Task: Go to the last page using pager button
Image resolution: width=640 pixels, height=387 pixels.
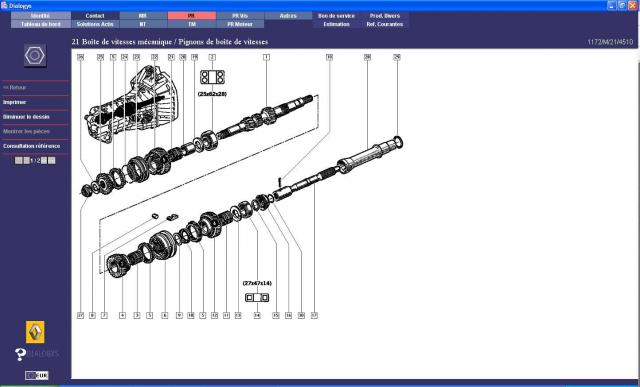Action: 52,160
